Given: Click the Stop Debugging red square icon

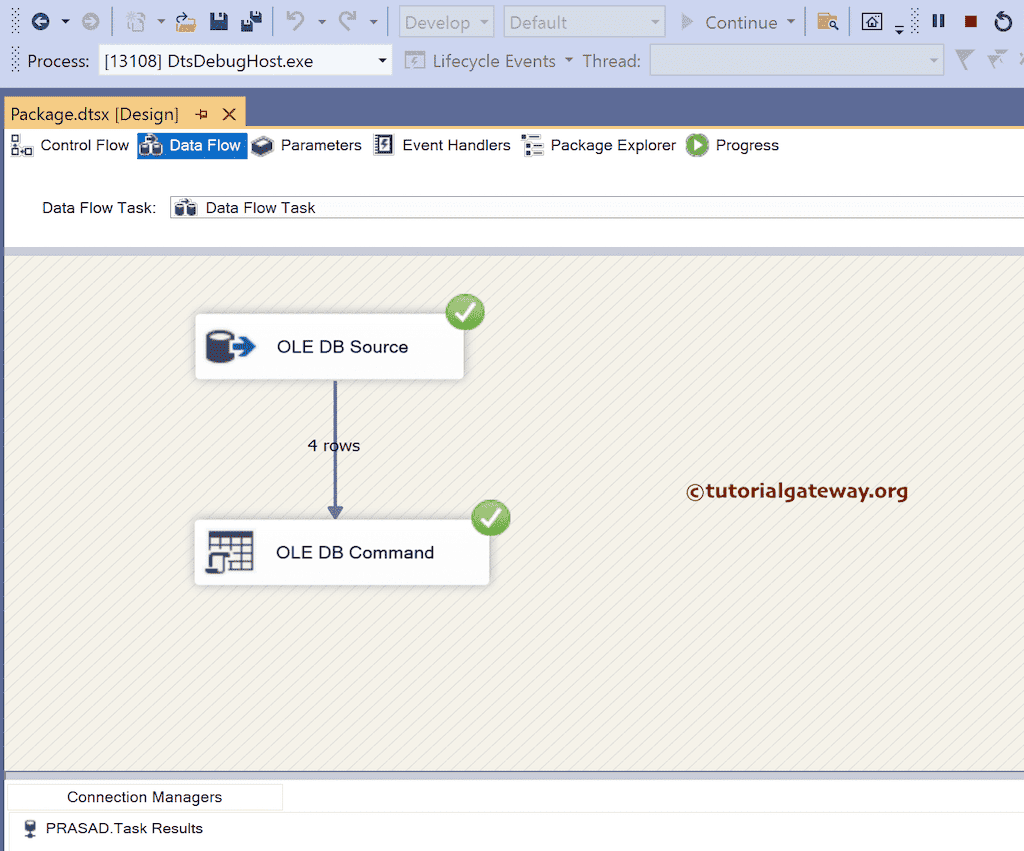Looking at the screenshot, I should [x=969, y=20].
